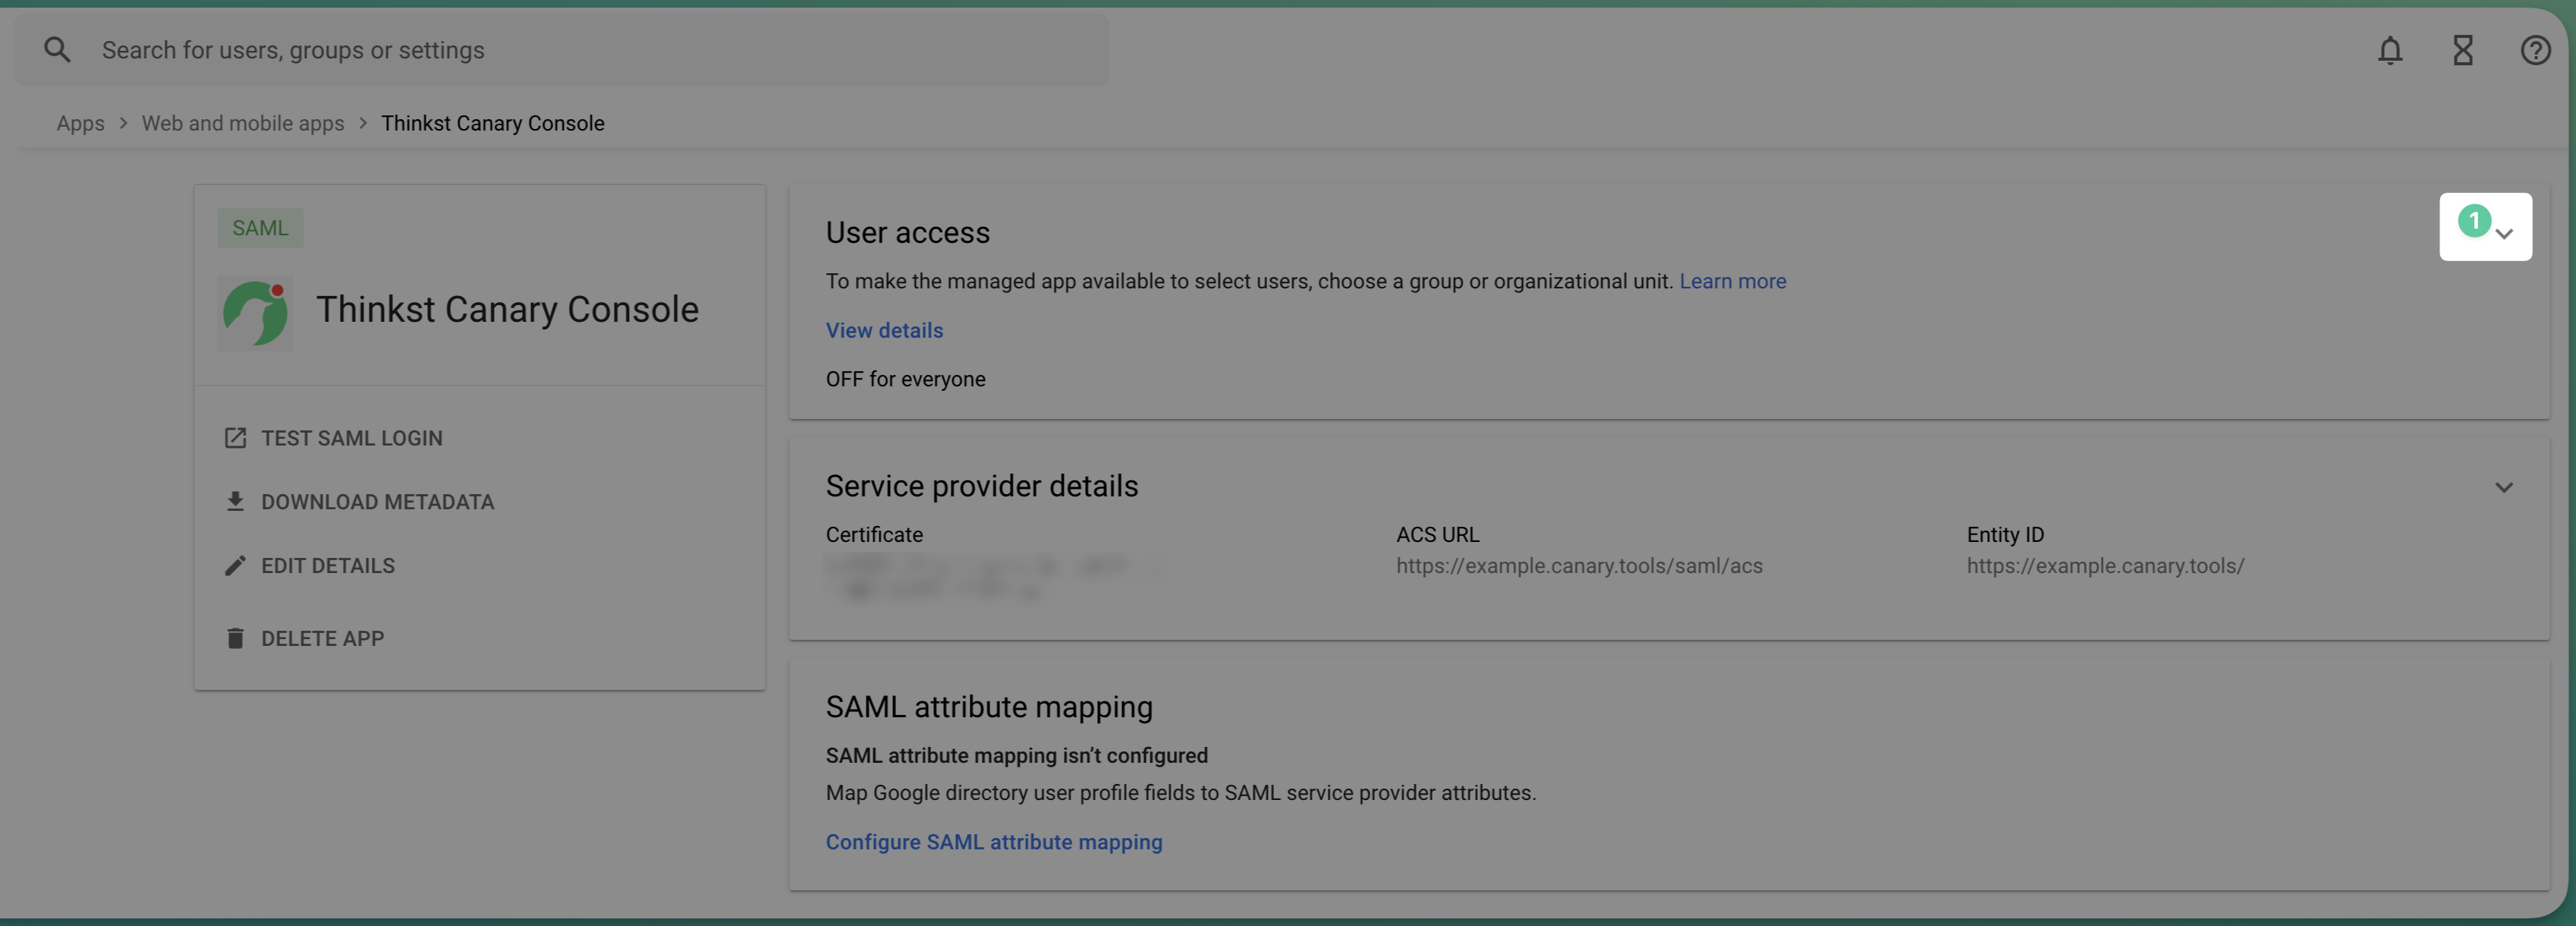The image size is (2576, 926).
Task: Click TEST SAML LOGIN
Action: coord(352,438)
